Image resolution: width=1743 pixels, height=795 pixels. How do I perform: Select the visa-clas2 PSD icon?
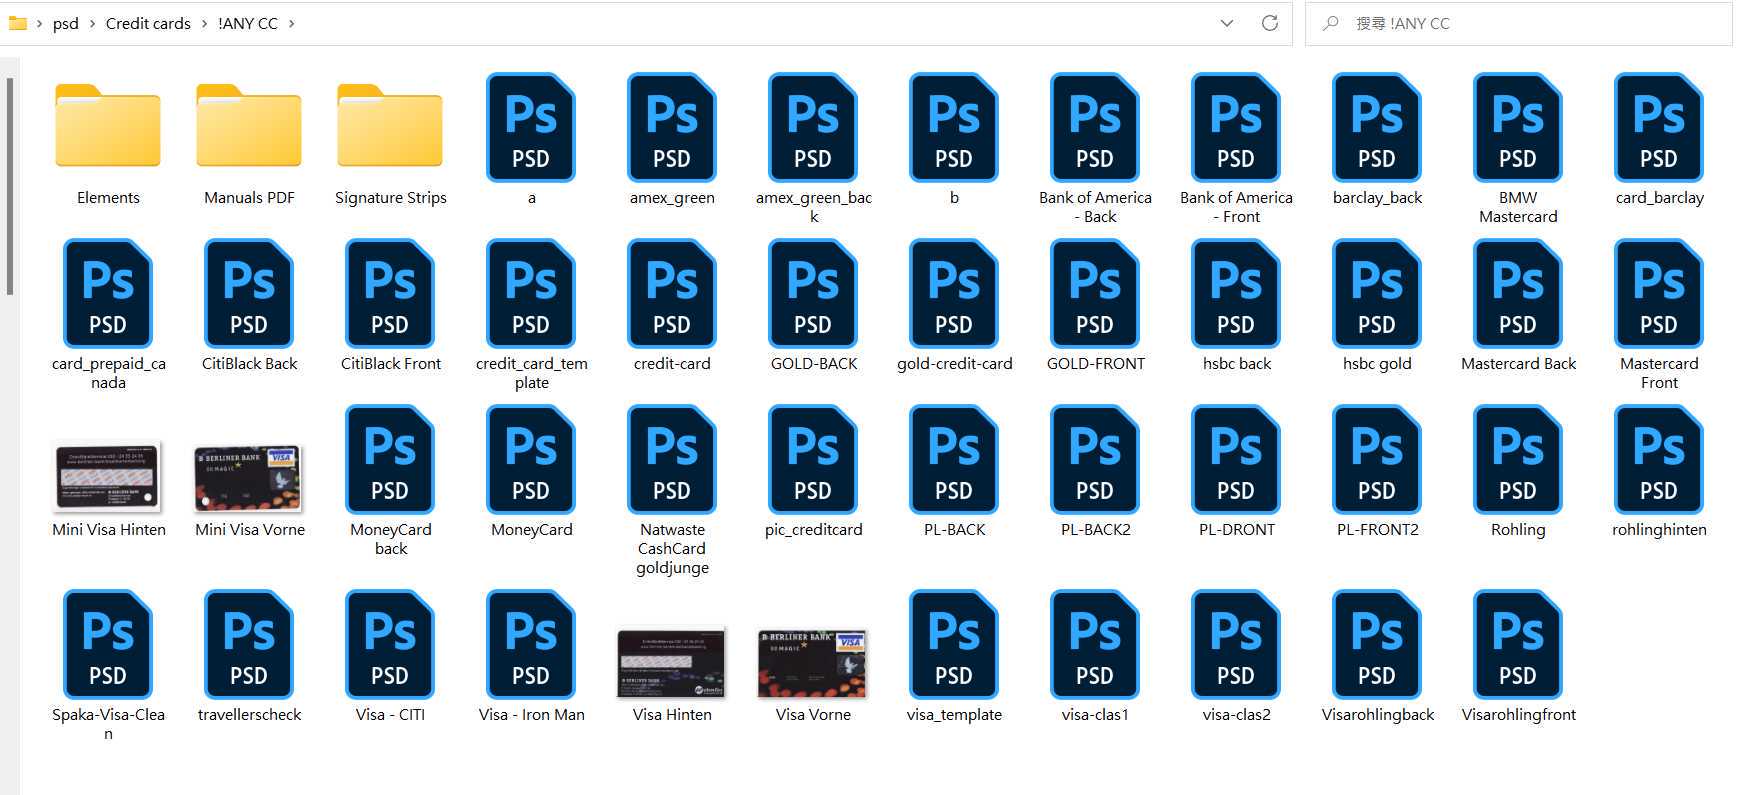(x=1236, y=644)
